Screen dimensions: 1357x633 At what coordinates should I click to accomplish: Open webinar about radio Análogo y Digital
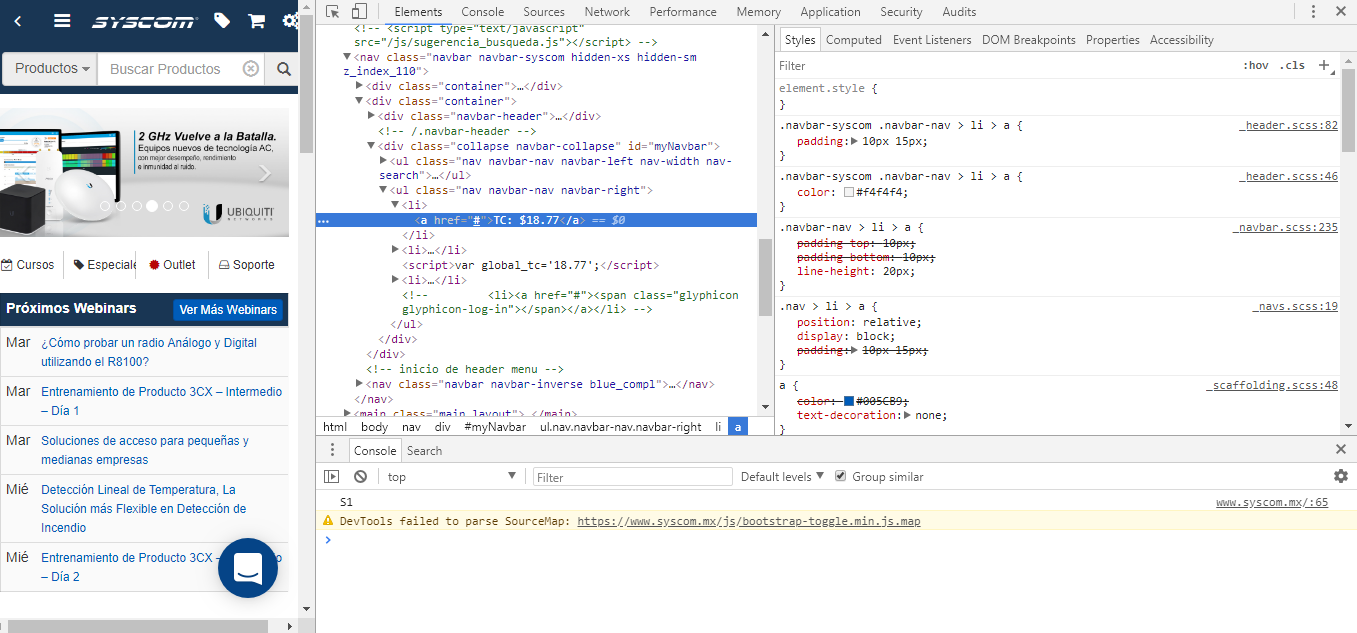pyautogui.click(x=149, y=352)
